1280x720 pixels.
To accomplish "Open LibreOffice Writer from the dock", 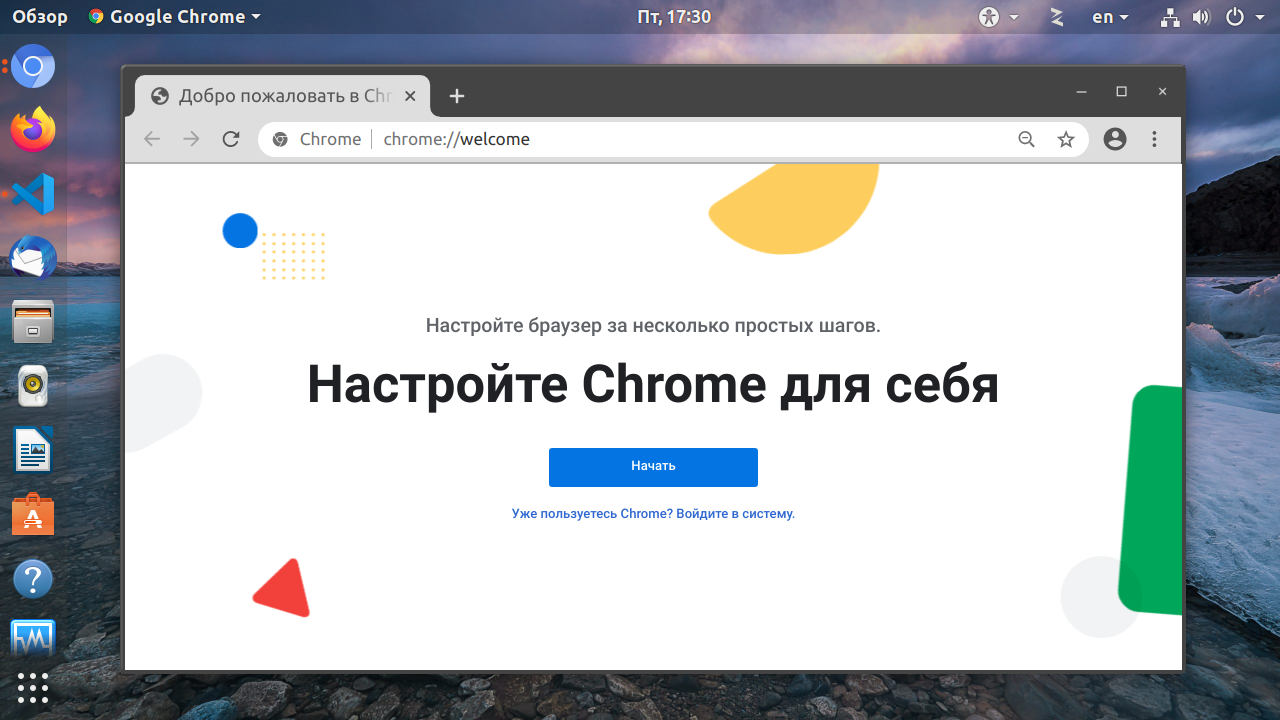I will click(x=33, y=450).
